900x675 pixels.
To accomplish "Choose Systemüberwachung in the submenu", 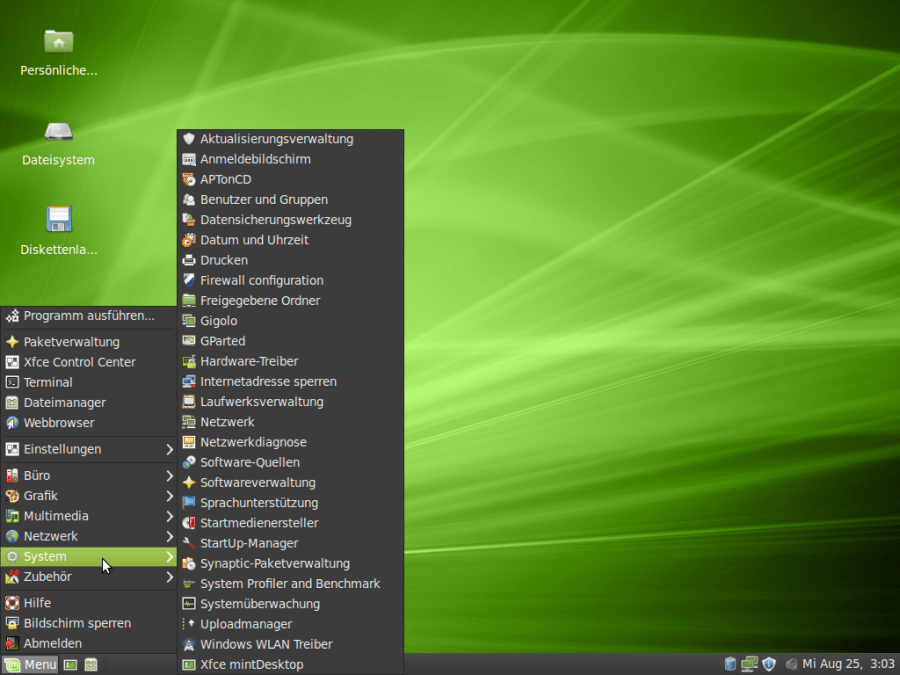I will 259,604.
